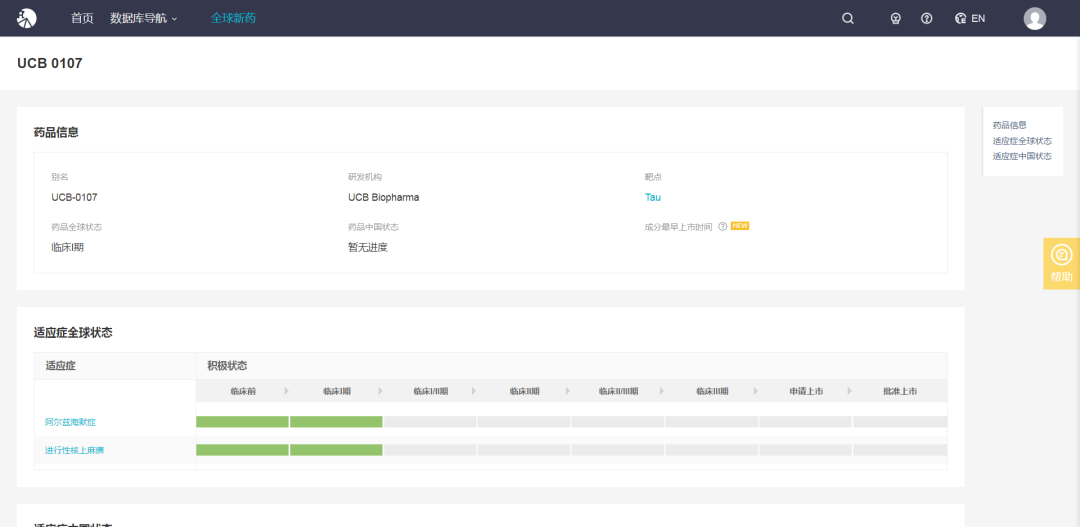
Task: Expand the 数据库导航 dropdown
Action: 143,19
